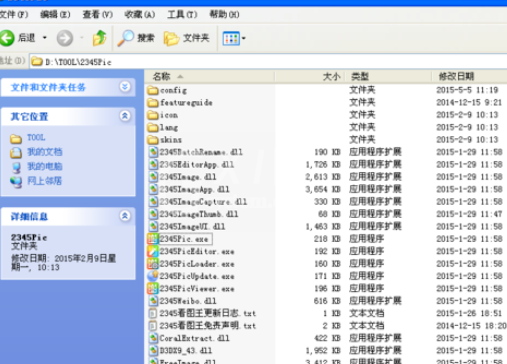This screenshot has width=507, height=364.
Task: Select 2345EditorApp.dll file icon
Action: tap(153, 164)
